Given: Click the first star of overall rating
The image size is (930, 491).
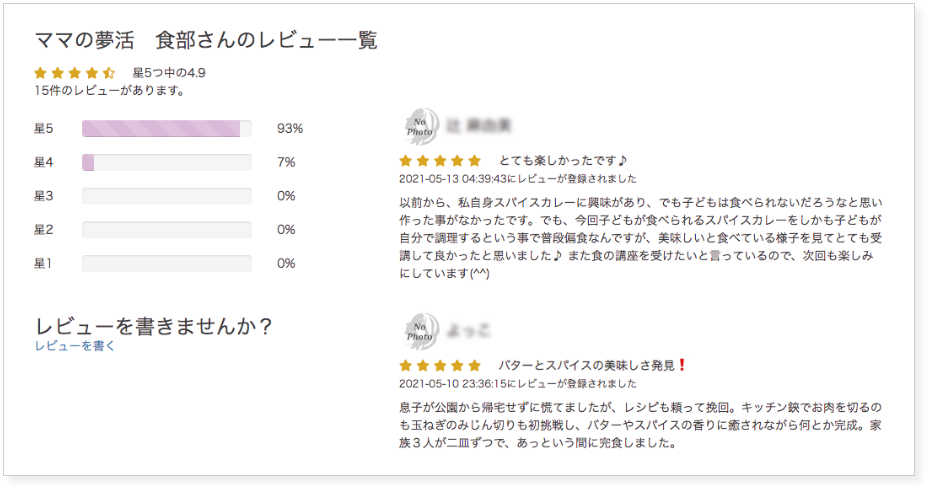Looking at the screenshot, I should [40, 73].
